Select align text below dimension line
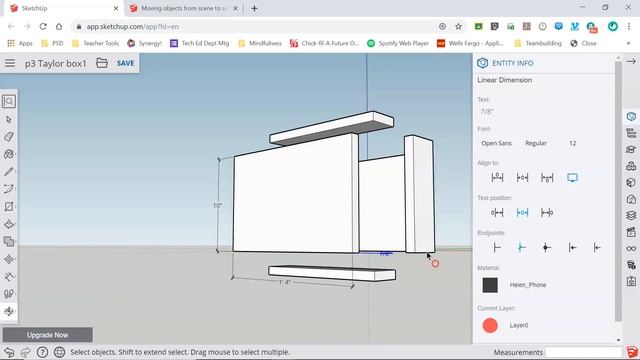The image size is (640, 360). pos(547,177)
